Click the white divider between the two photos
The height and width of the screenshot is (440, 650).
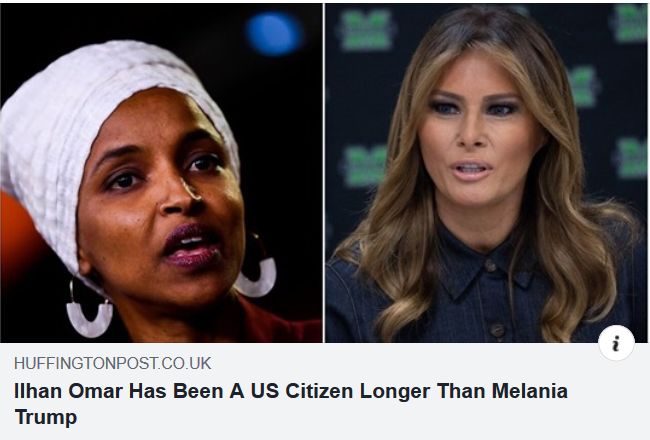pyautogui.click(x=324, y=173)
